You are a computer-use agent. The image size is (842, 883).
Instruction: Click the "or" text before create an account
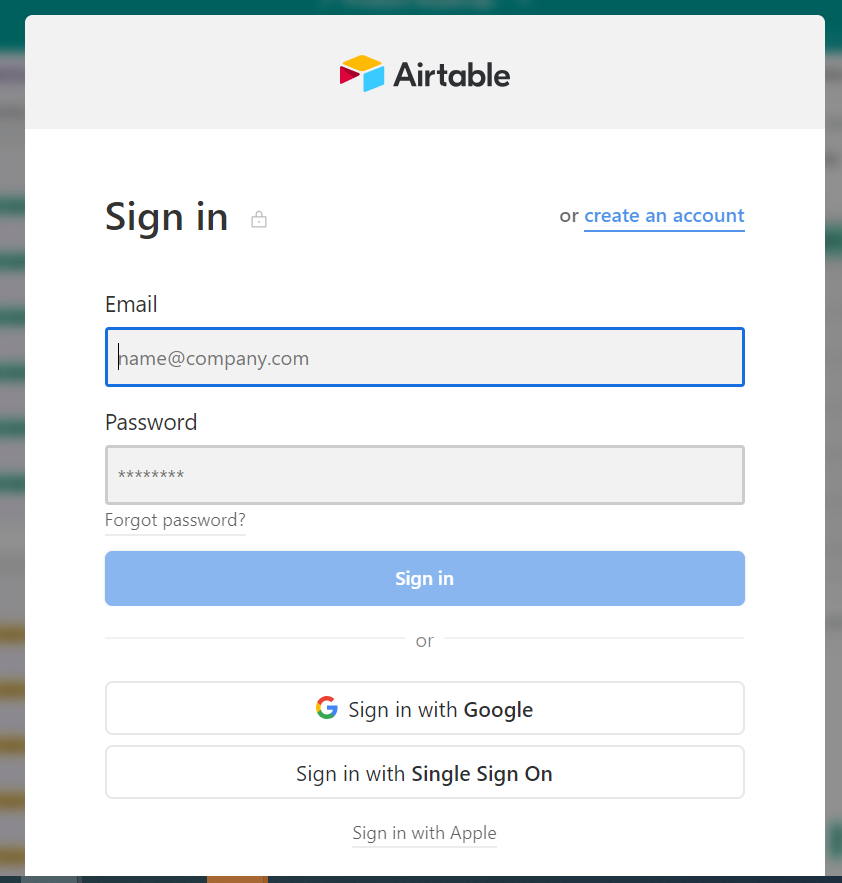(569, 216)
